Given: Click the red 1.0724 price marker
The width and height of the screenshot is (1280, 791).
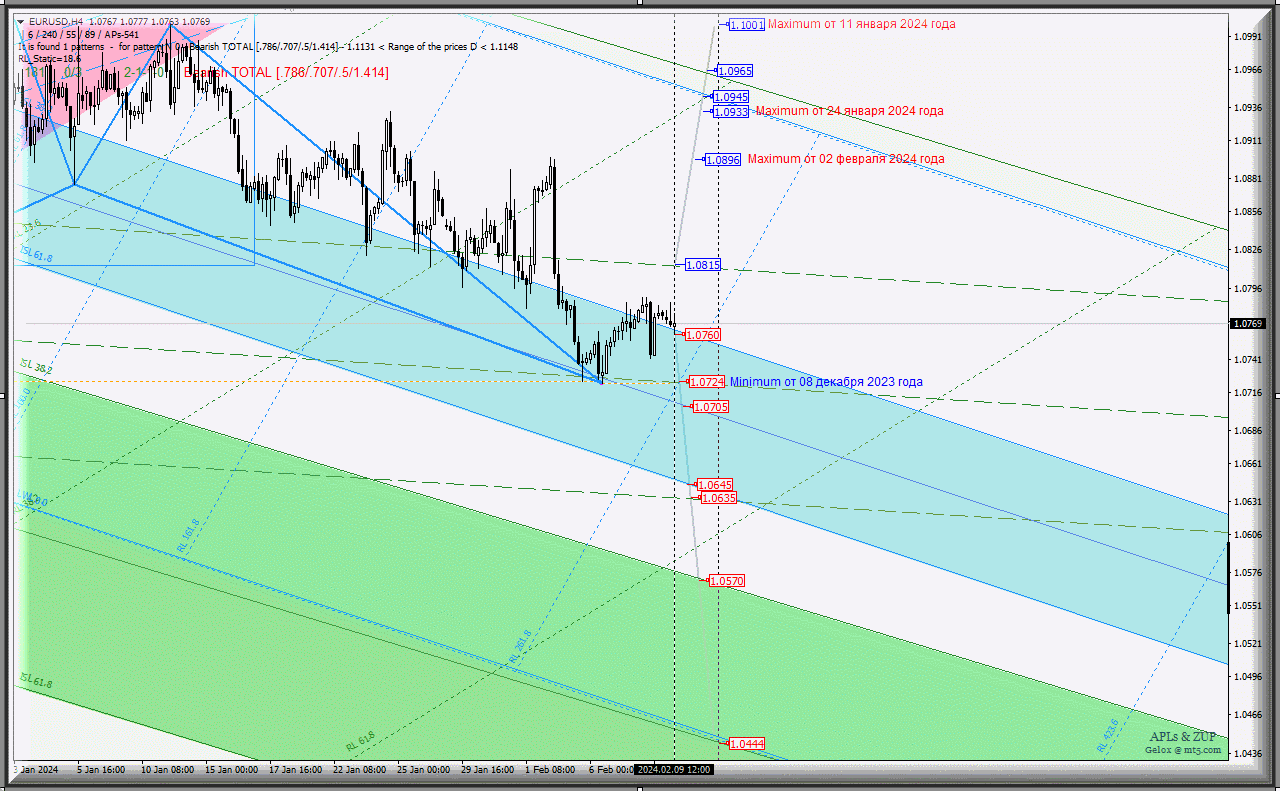Looking at the screenshot, I should pyautogui.click(x=706, y=382).
